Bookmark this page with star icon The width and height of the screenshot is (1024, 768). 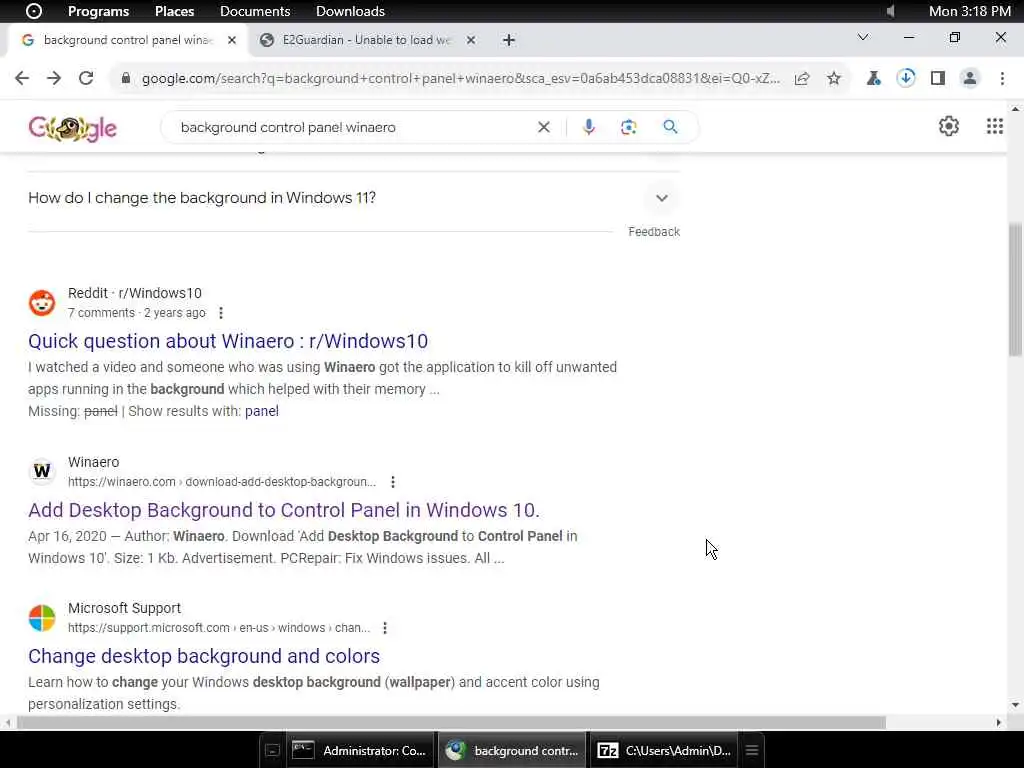tap(834, 78)
